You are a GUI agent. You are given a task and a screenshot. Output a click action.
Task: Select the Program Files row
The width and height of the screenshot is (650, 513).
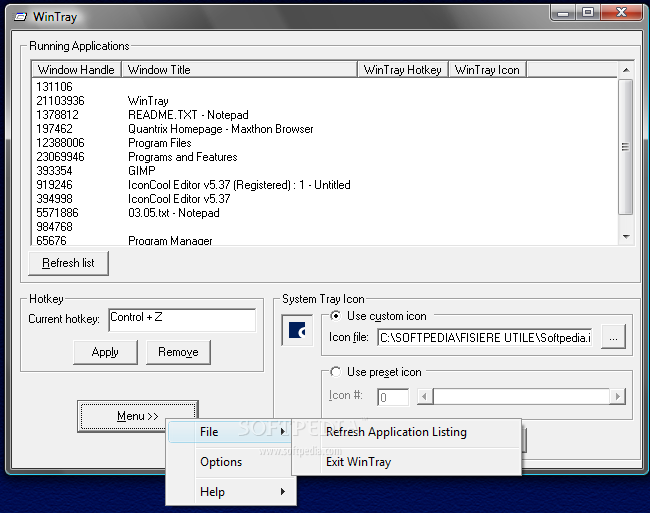point(324,143)
